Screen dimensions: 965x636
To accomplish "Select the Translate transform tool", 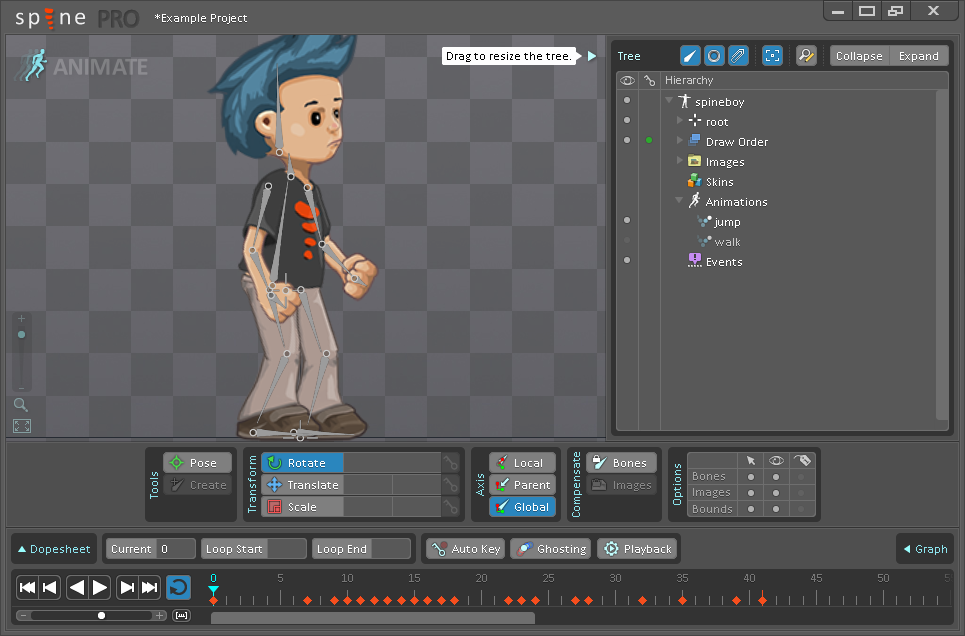I will [302, 485].
